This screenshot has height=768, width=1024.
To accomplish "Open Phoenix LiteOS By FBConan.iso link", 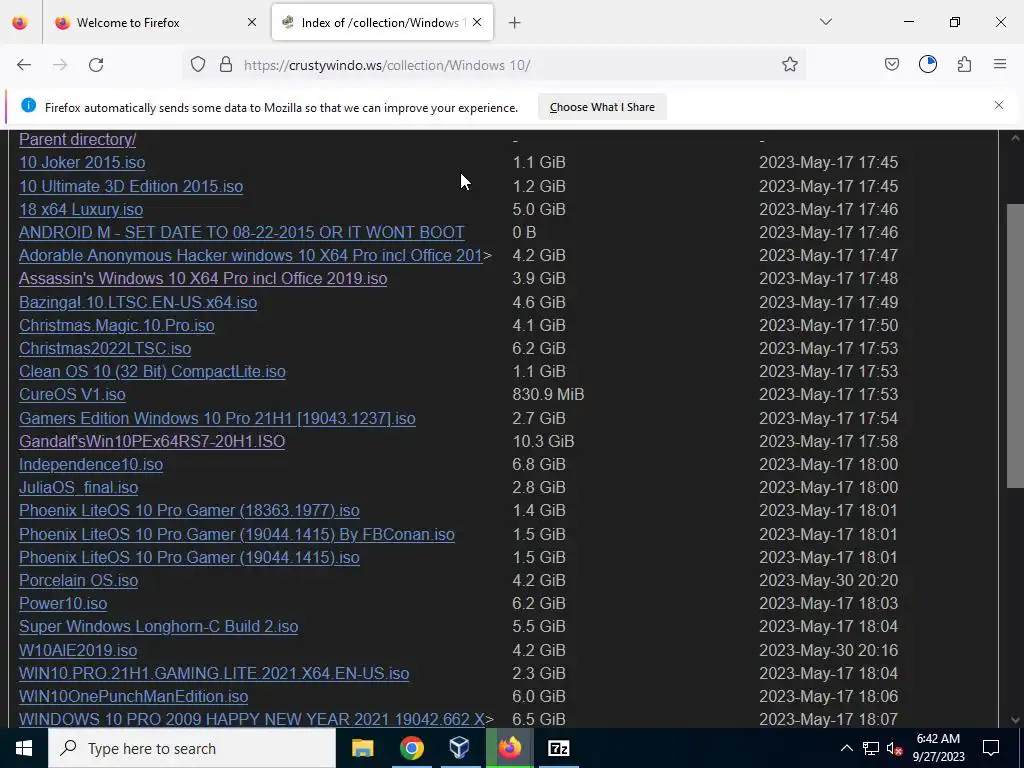I will tap(237, 534).
